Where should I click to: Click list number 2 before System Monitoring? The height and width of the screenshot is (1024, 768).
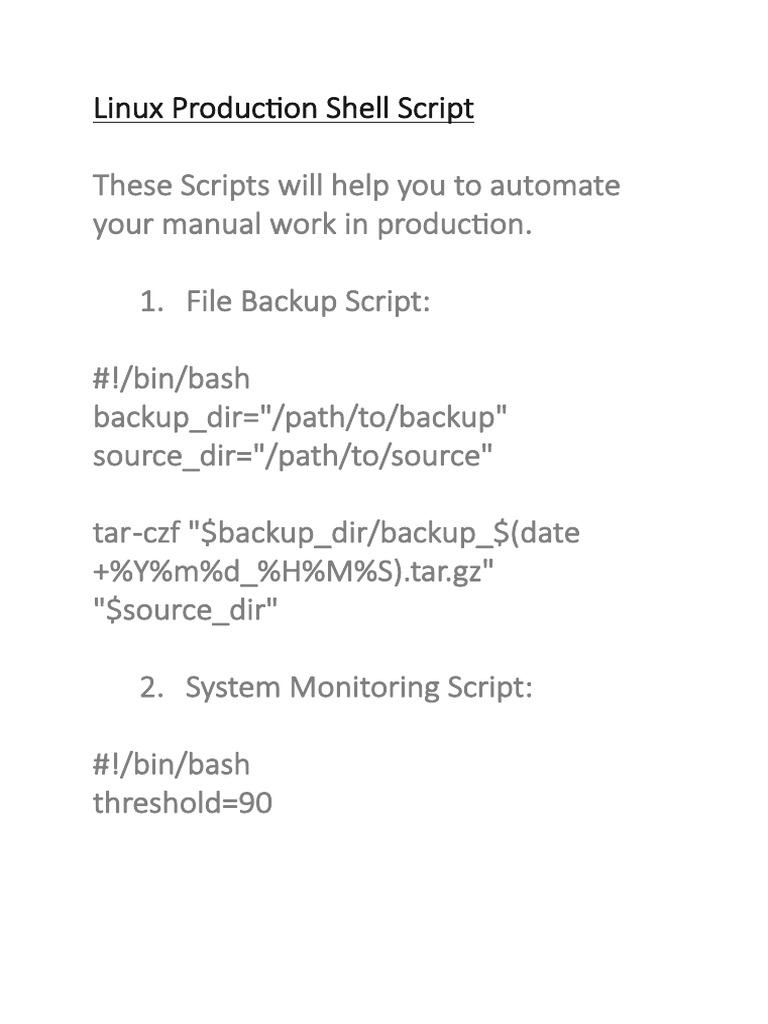[x=150, y=688]
